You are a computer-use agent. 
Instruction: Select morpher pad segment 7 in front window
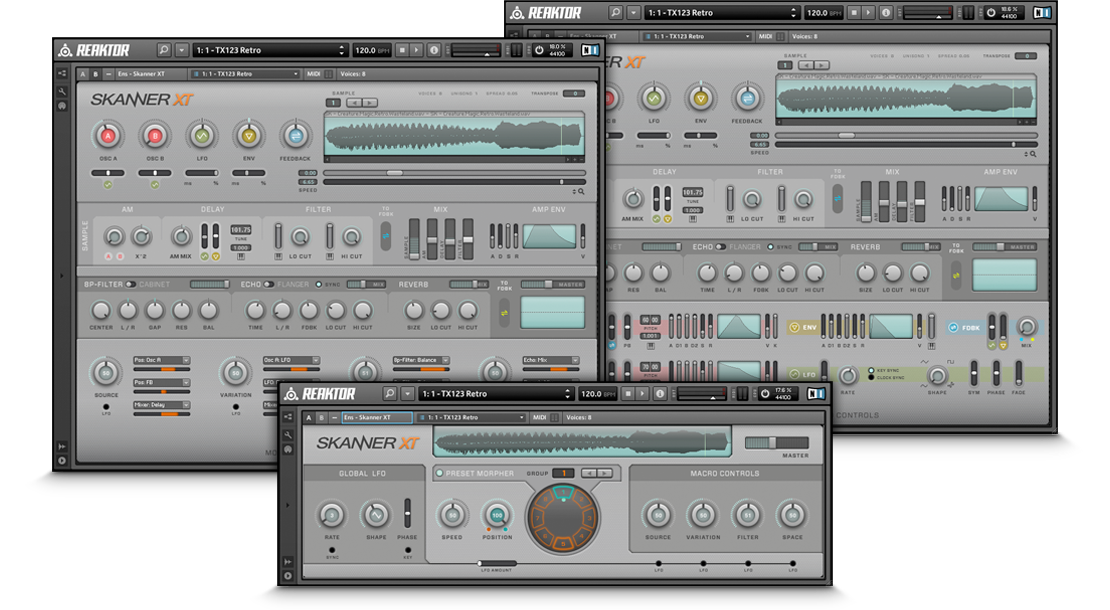click(x=537, y=517)
